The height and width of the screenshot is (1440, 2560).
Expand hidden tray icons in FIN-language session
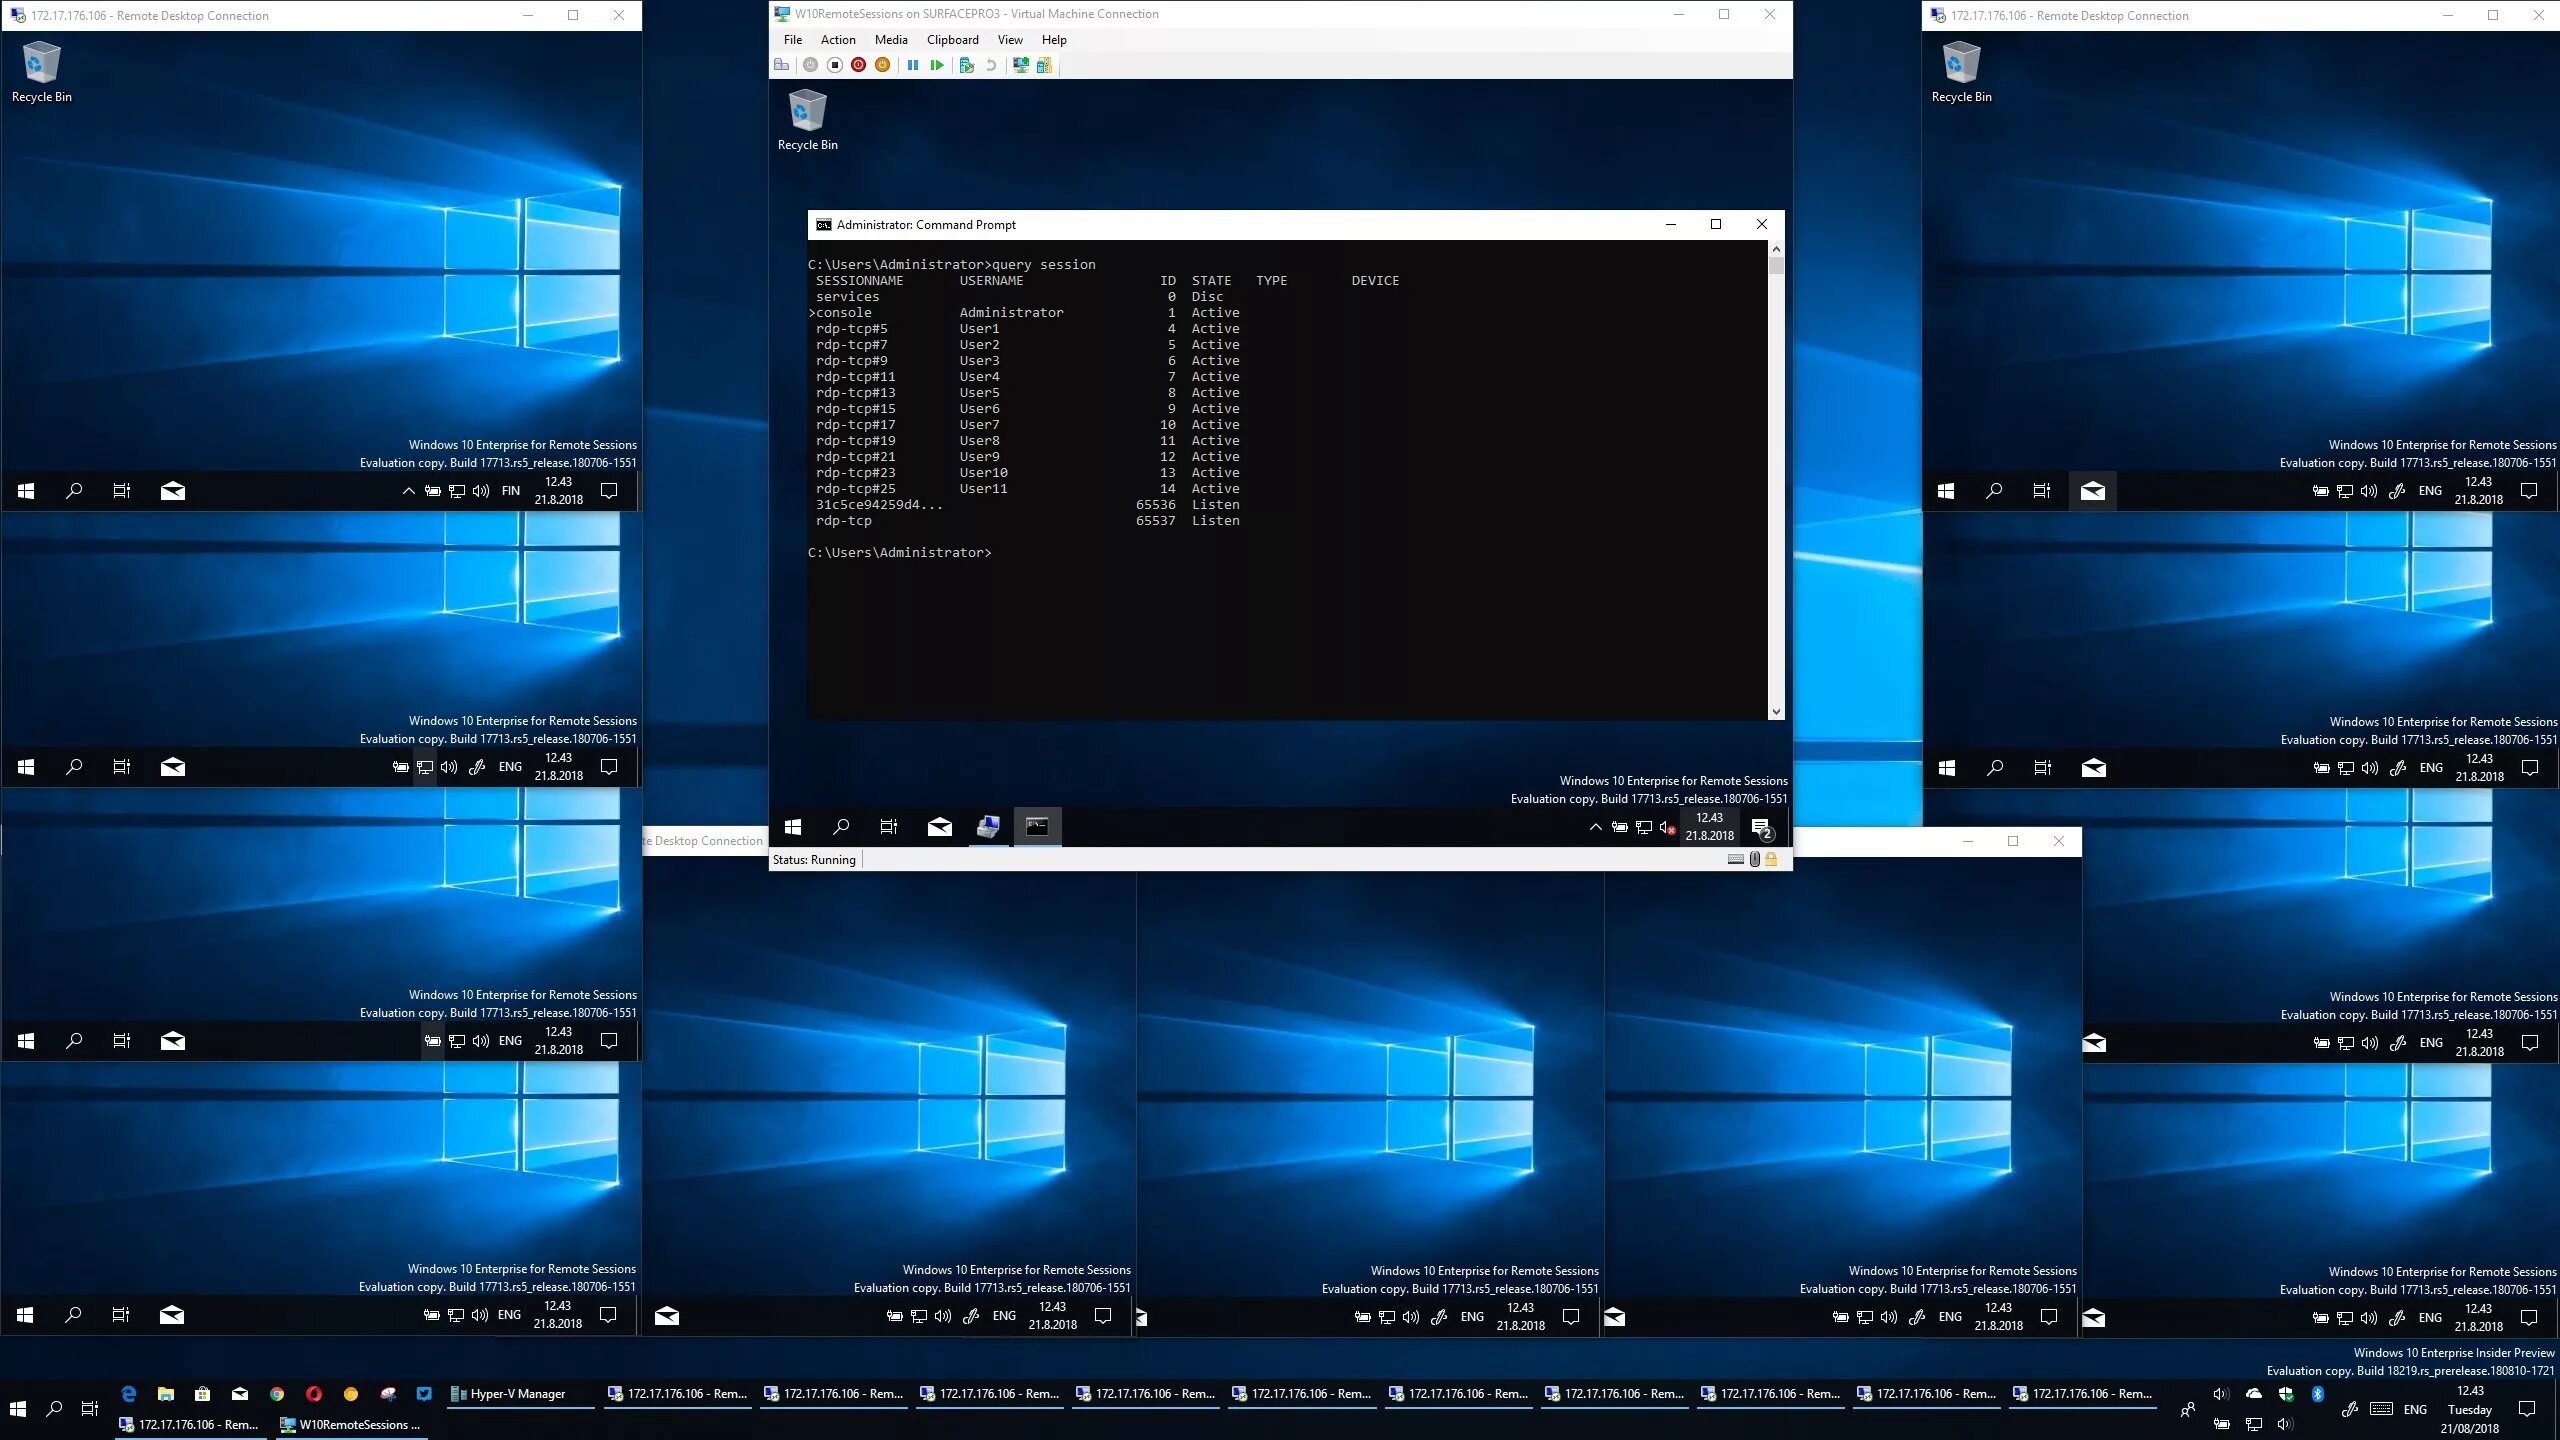(x=408, y=491)
